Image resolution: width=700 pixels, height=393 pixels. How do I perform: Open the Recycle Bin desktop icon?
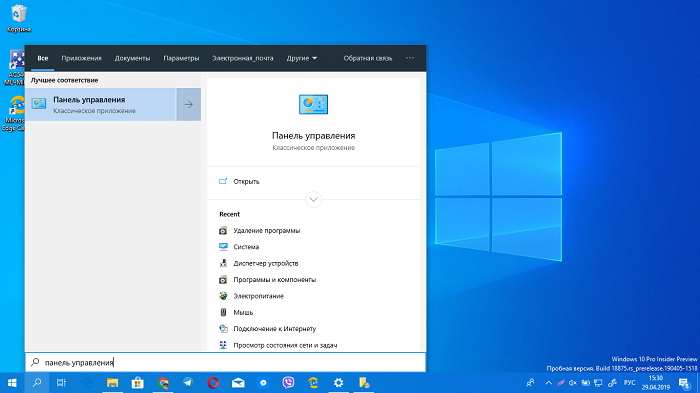point(18,18)
